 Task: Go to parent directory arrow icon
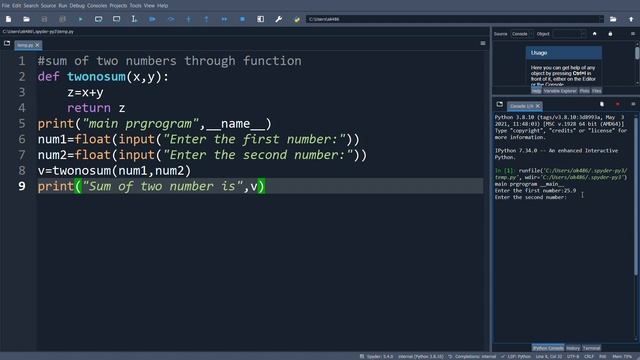tap(631, 19)
